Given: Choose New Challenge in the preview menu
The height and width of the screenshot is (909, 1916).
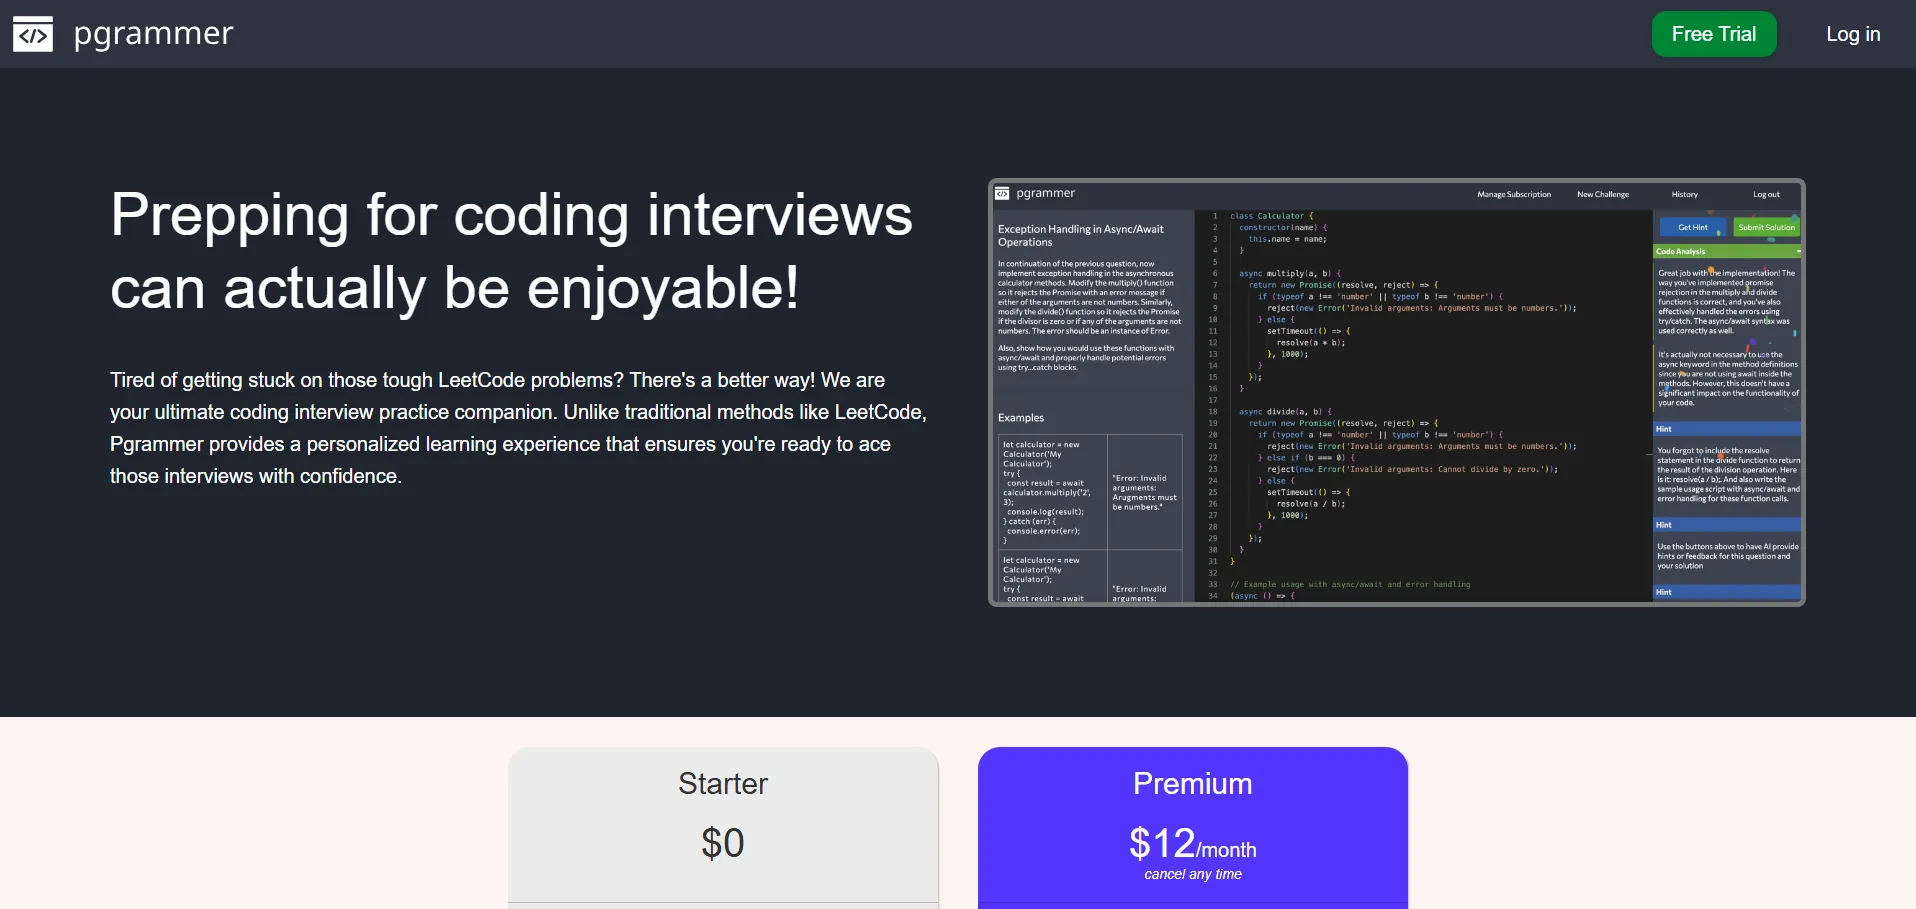Looking at the screenshot, I should click(x=1602, y=195).
